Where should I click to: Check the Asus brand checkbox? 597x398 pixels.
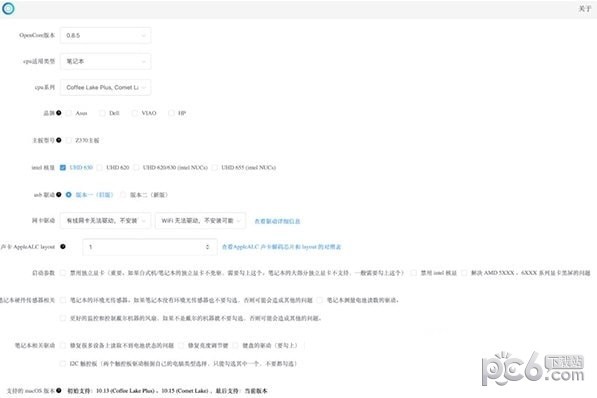[x=69, y=113]
